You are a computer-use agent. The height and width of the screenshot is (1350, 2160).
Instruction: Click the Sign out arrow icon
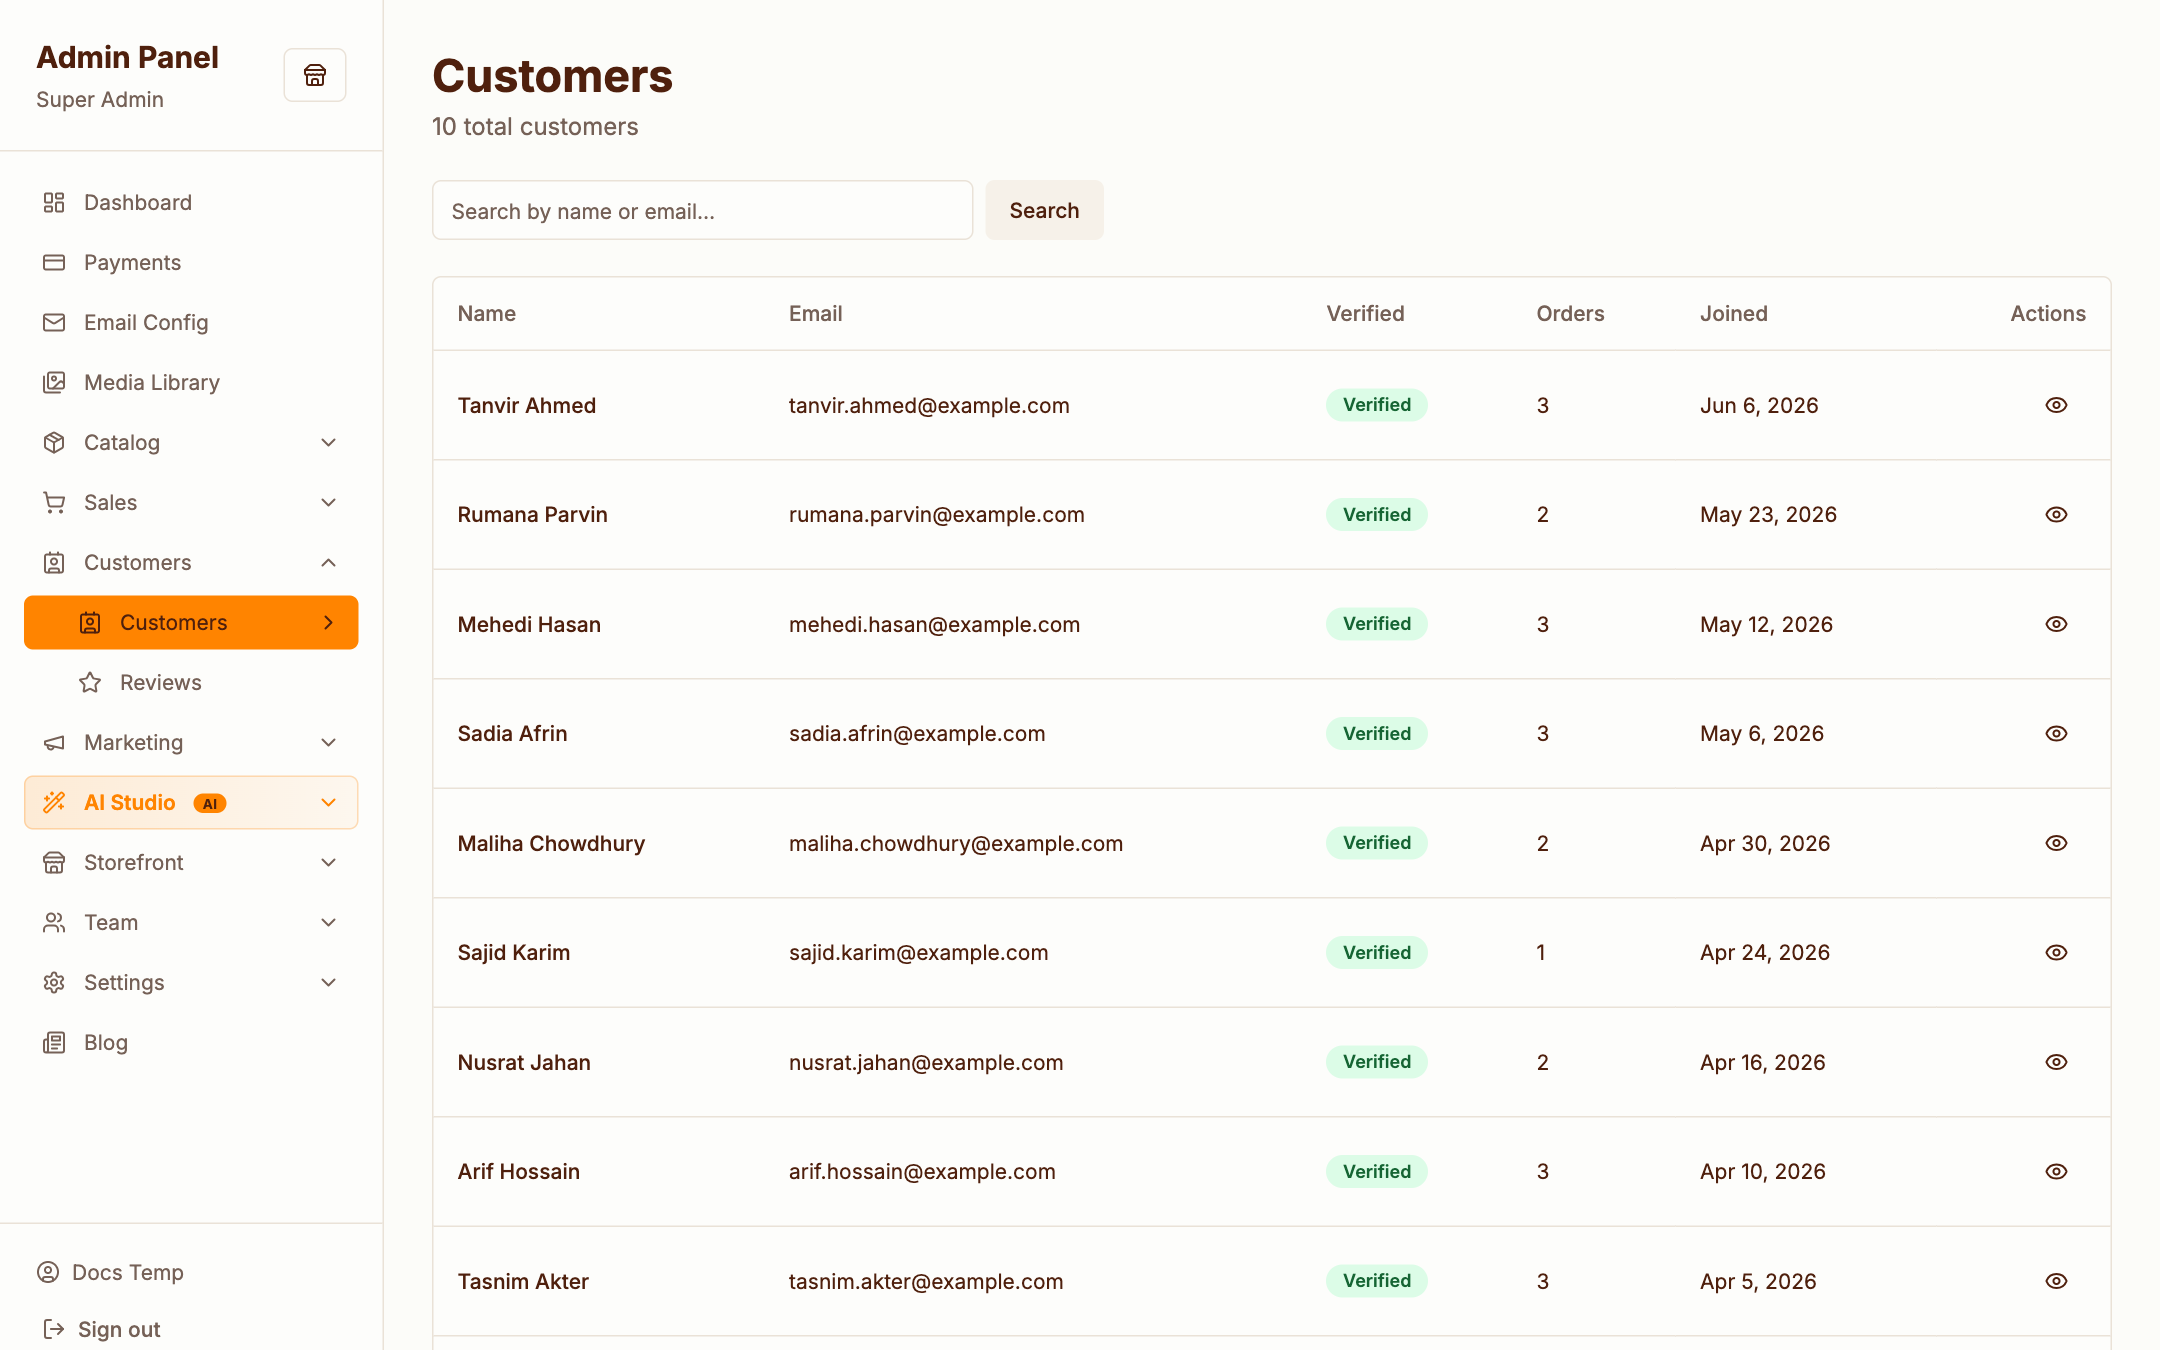click(54, 1329)
